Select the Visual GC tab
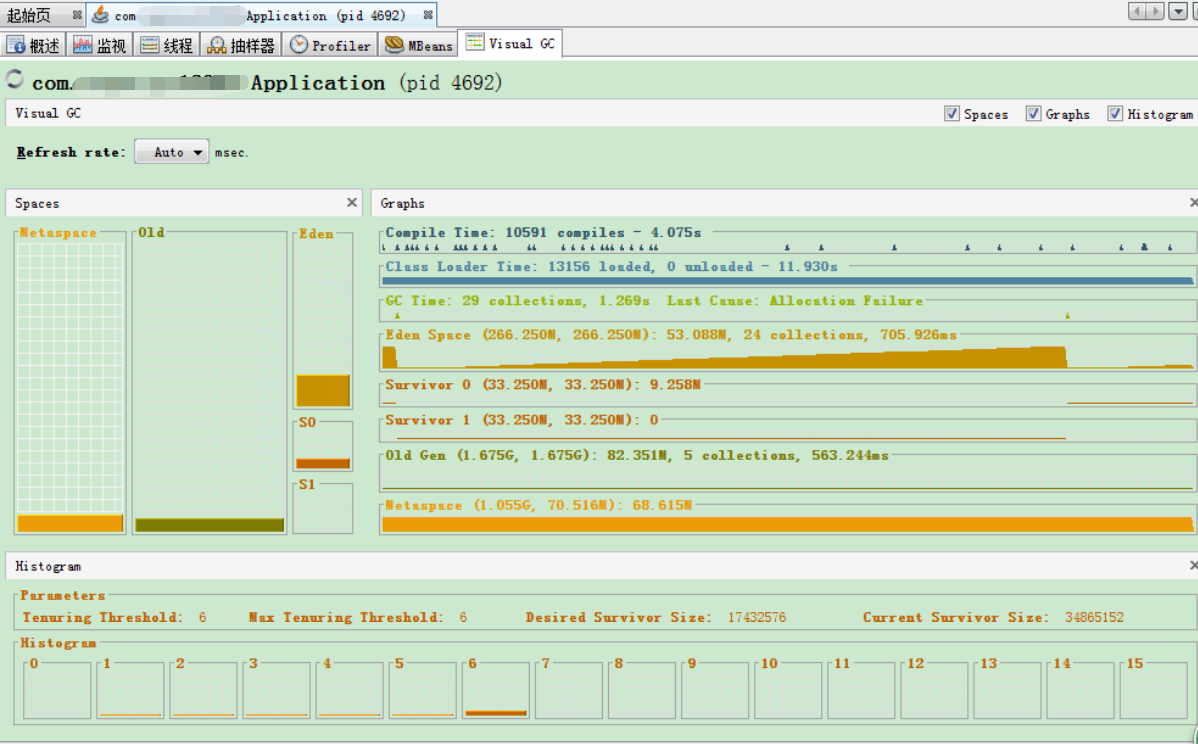Screen dimensions: 1198x744 (x=510, y=44)
